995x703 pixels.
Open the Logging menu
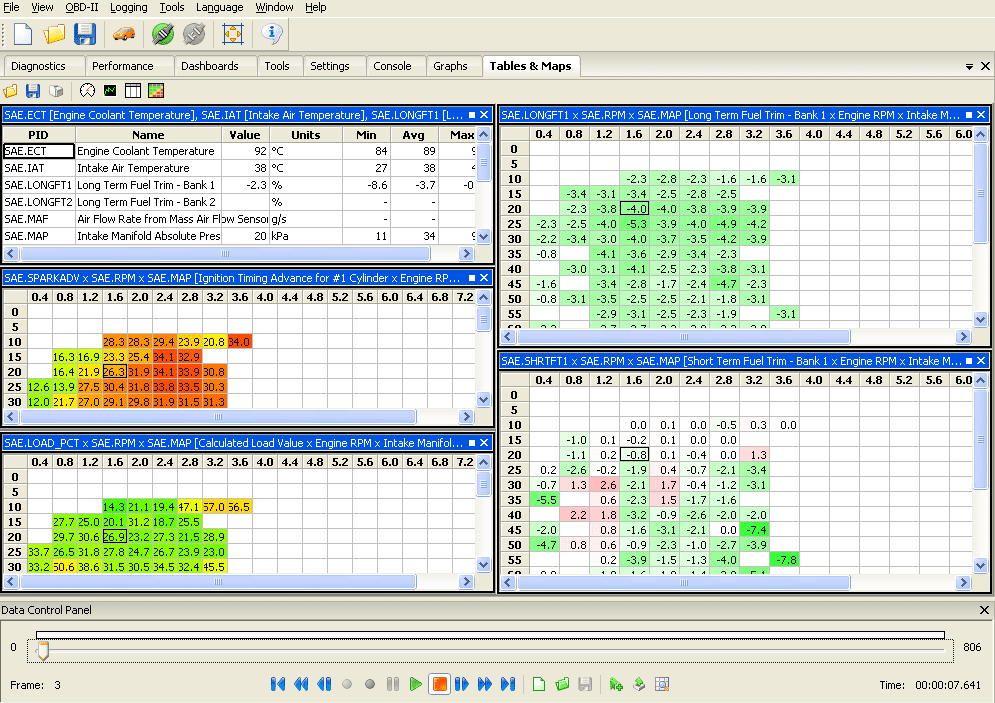[128, 7]
